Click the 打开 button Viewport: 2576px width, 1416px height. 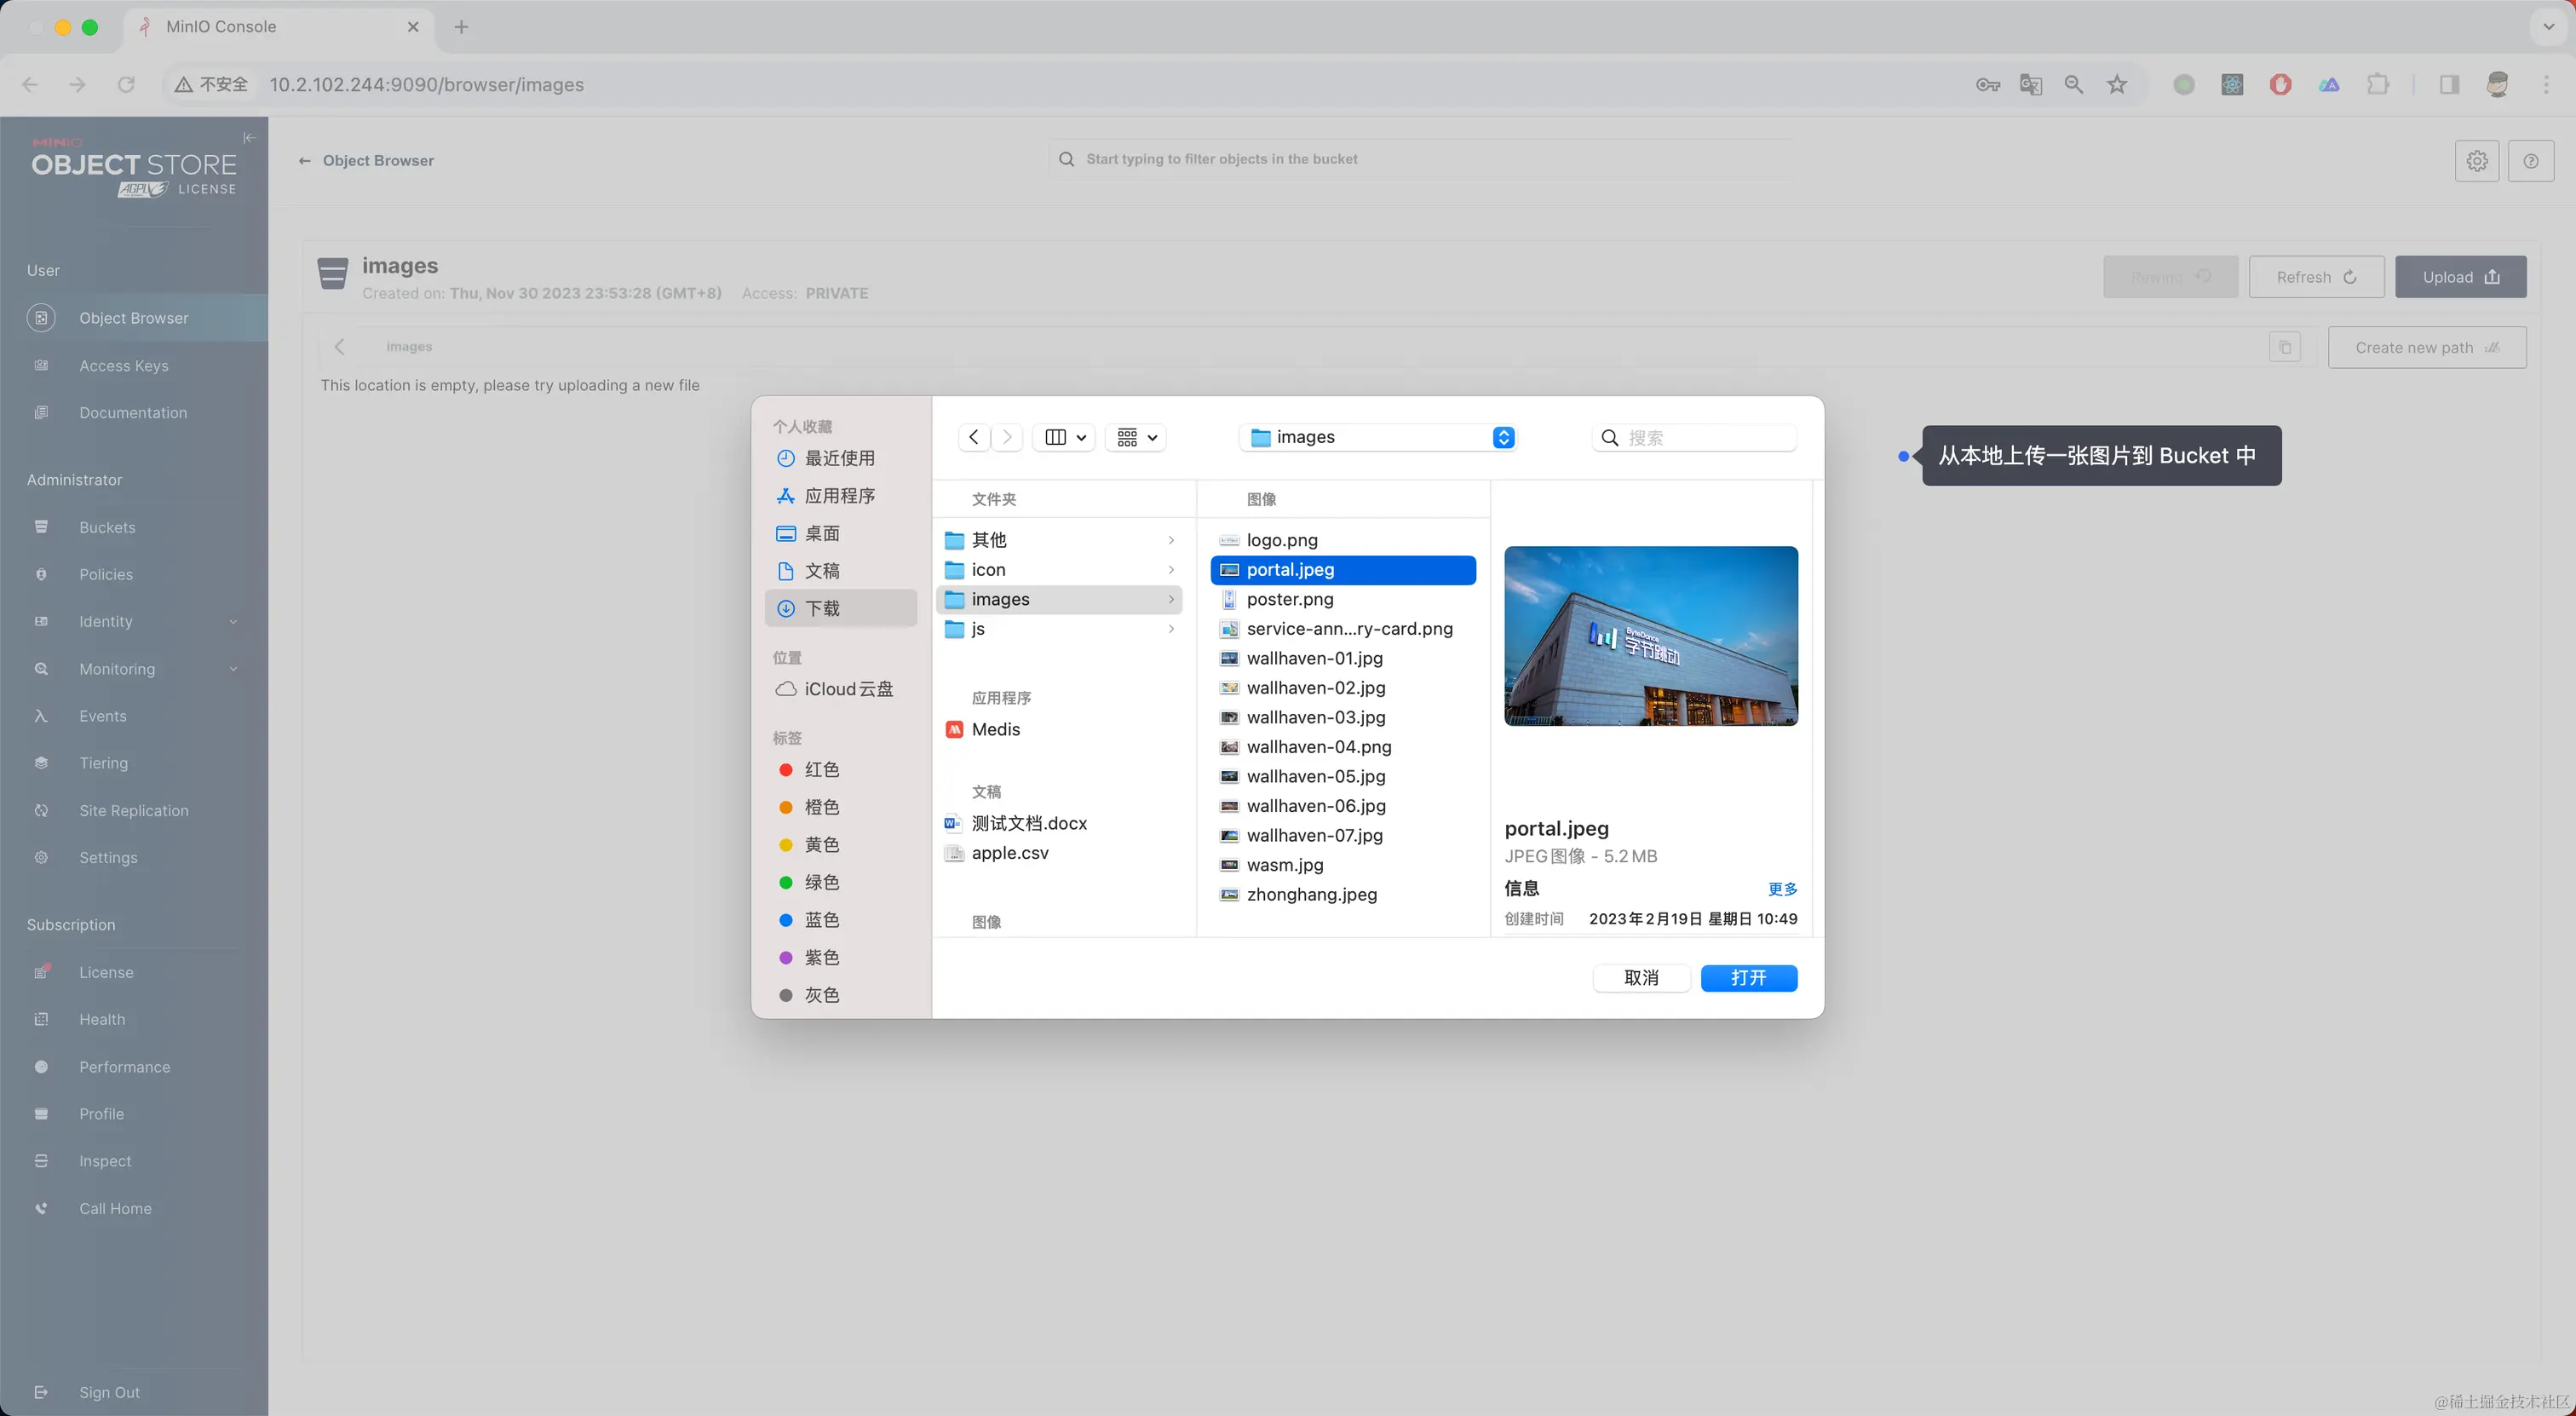[1748, 977]
